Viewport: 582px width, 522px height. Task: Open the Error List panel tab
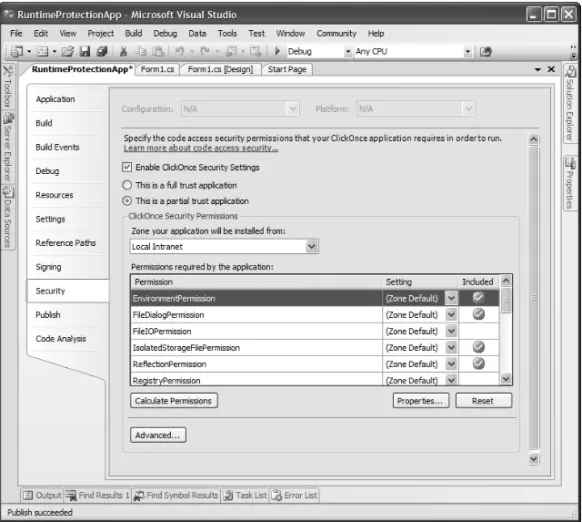[x=294, y=495]
